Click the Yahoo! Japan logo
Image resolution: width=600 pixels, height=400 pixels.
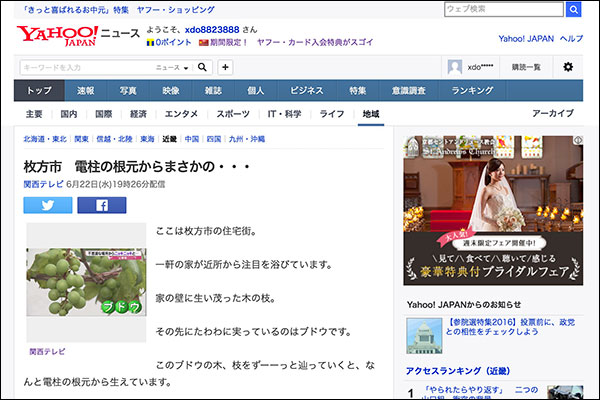(x=57, y=36)
